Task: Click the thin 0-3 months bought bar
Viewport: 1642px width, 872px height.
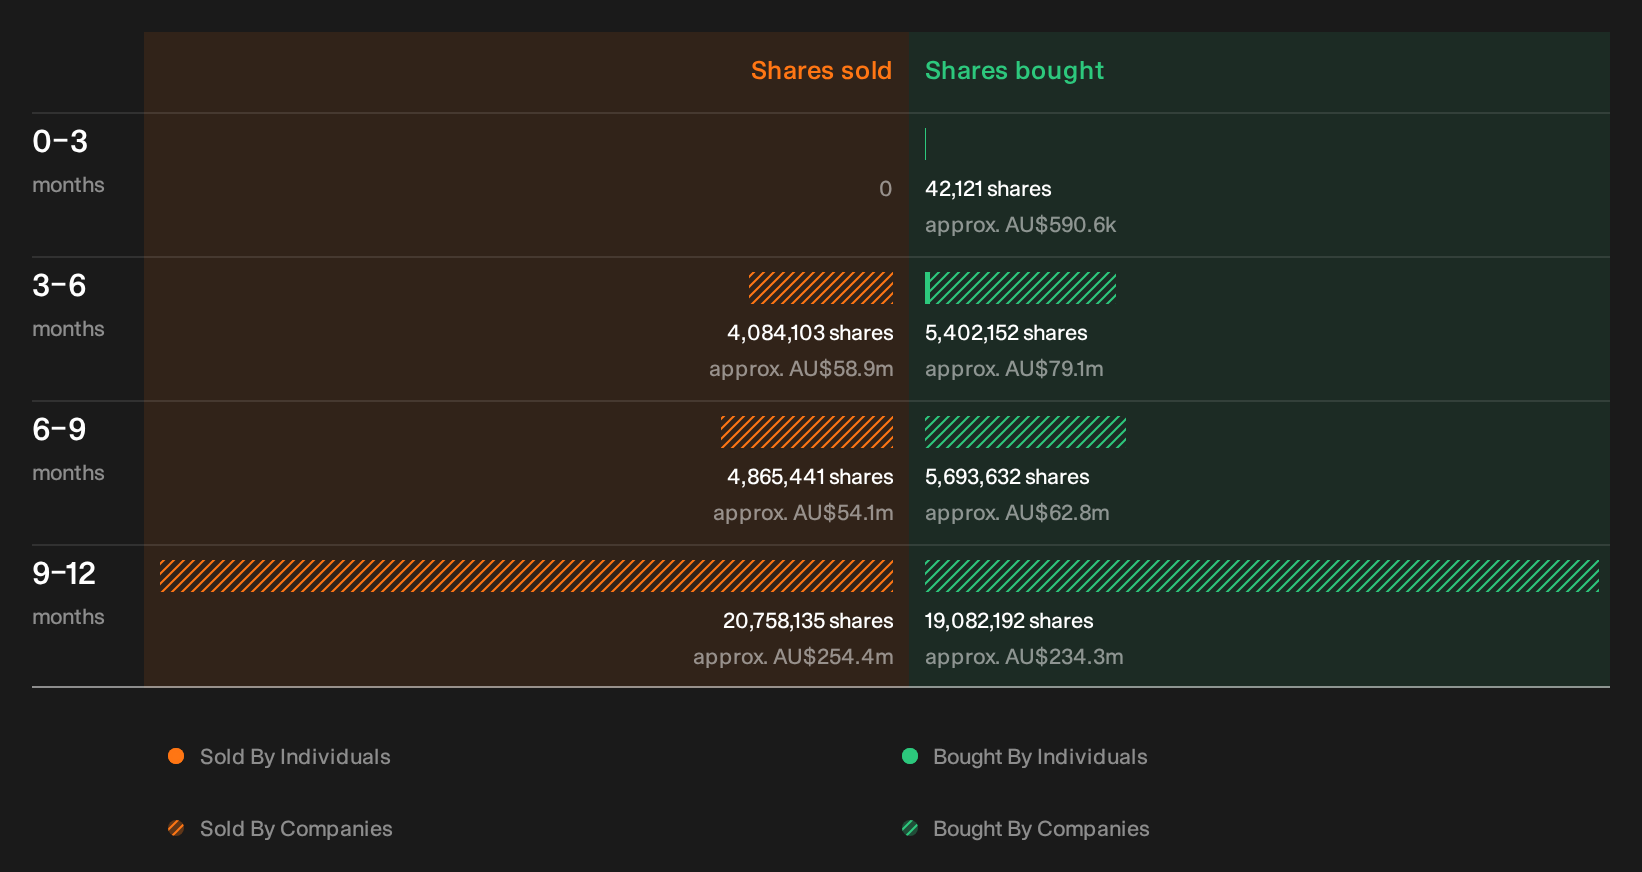Action: 926,144
